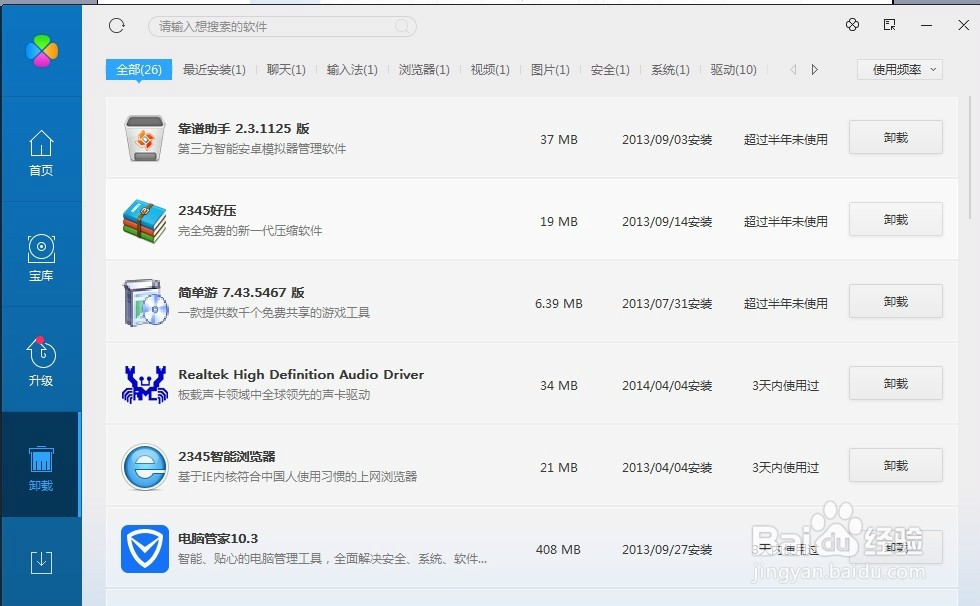Click the 2014/04/04安装 date text
The height and width of the screenshot is (606, 980).
pyautogui.click(x=667, y=385)
